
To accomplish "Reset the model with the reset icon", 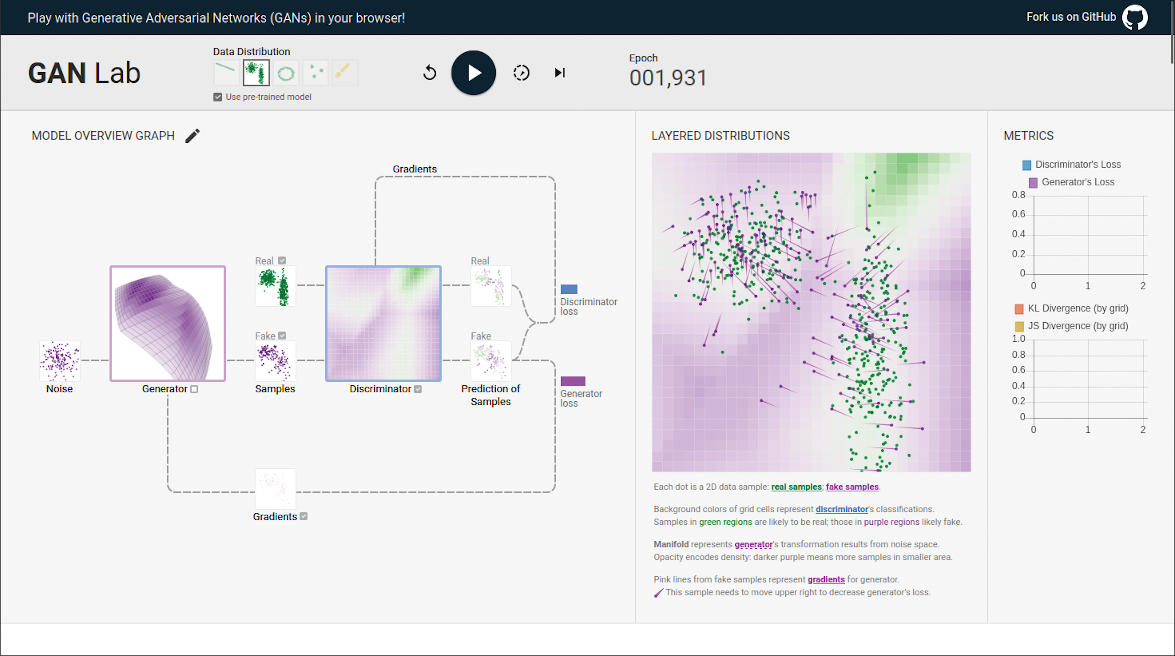I will tap(430, 73).
